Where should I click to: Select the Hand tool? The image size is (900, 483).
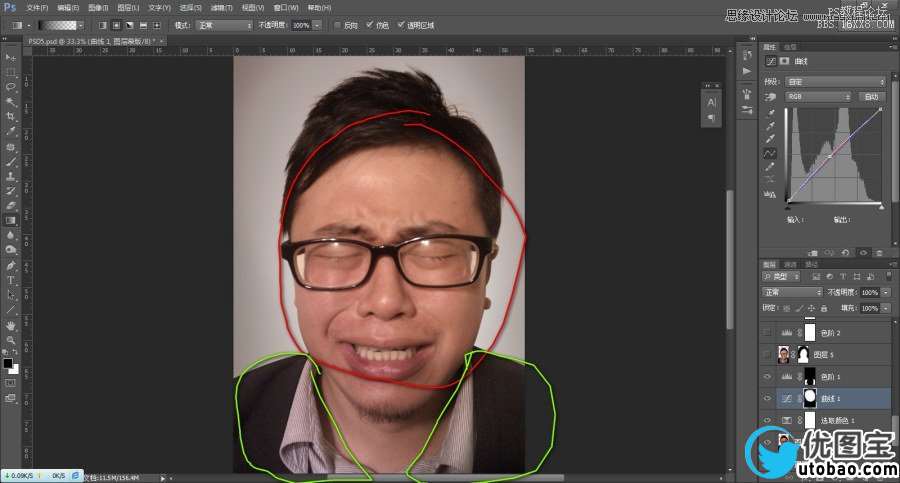[10, 326]
